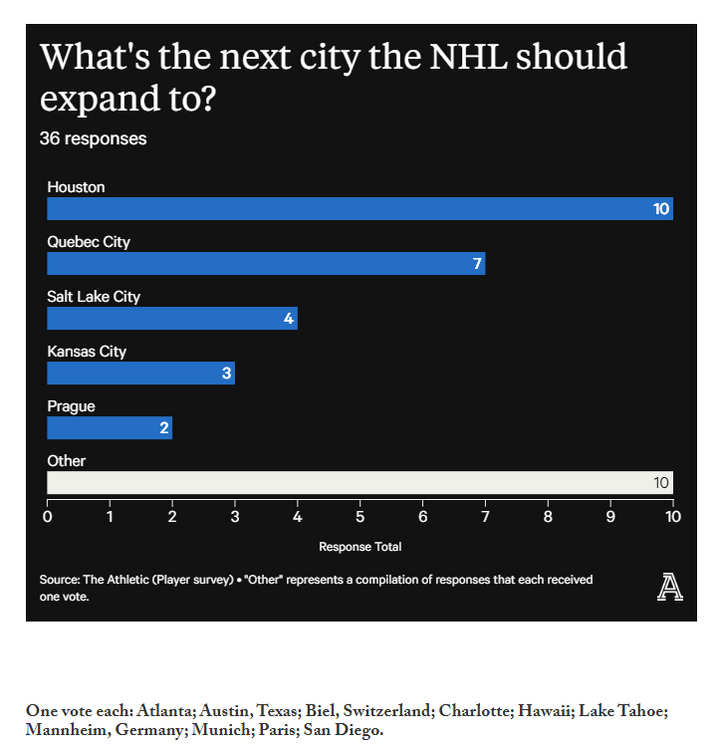Click the one vote each caption
Image resolution: width=719 pixels, height=750 pixels.
coord(346,720)
